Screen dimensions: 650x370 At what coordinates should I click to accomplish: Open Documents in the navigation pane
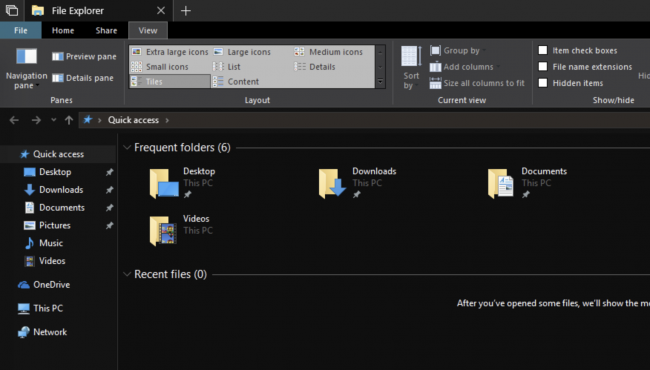(x=62, y=208)
